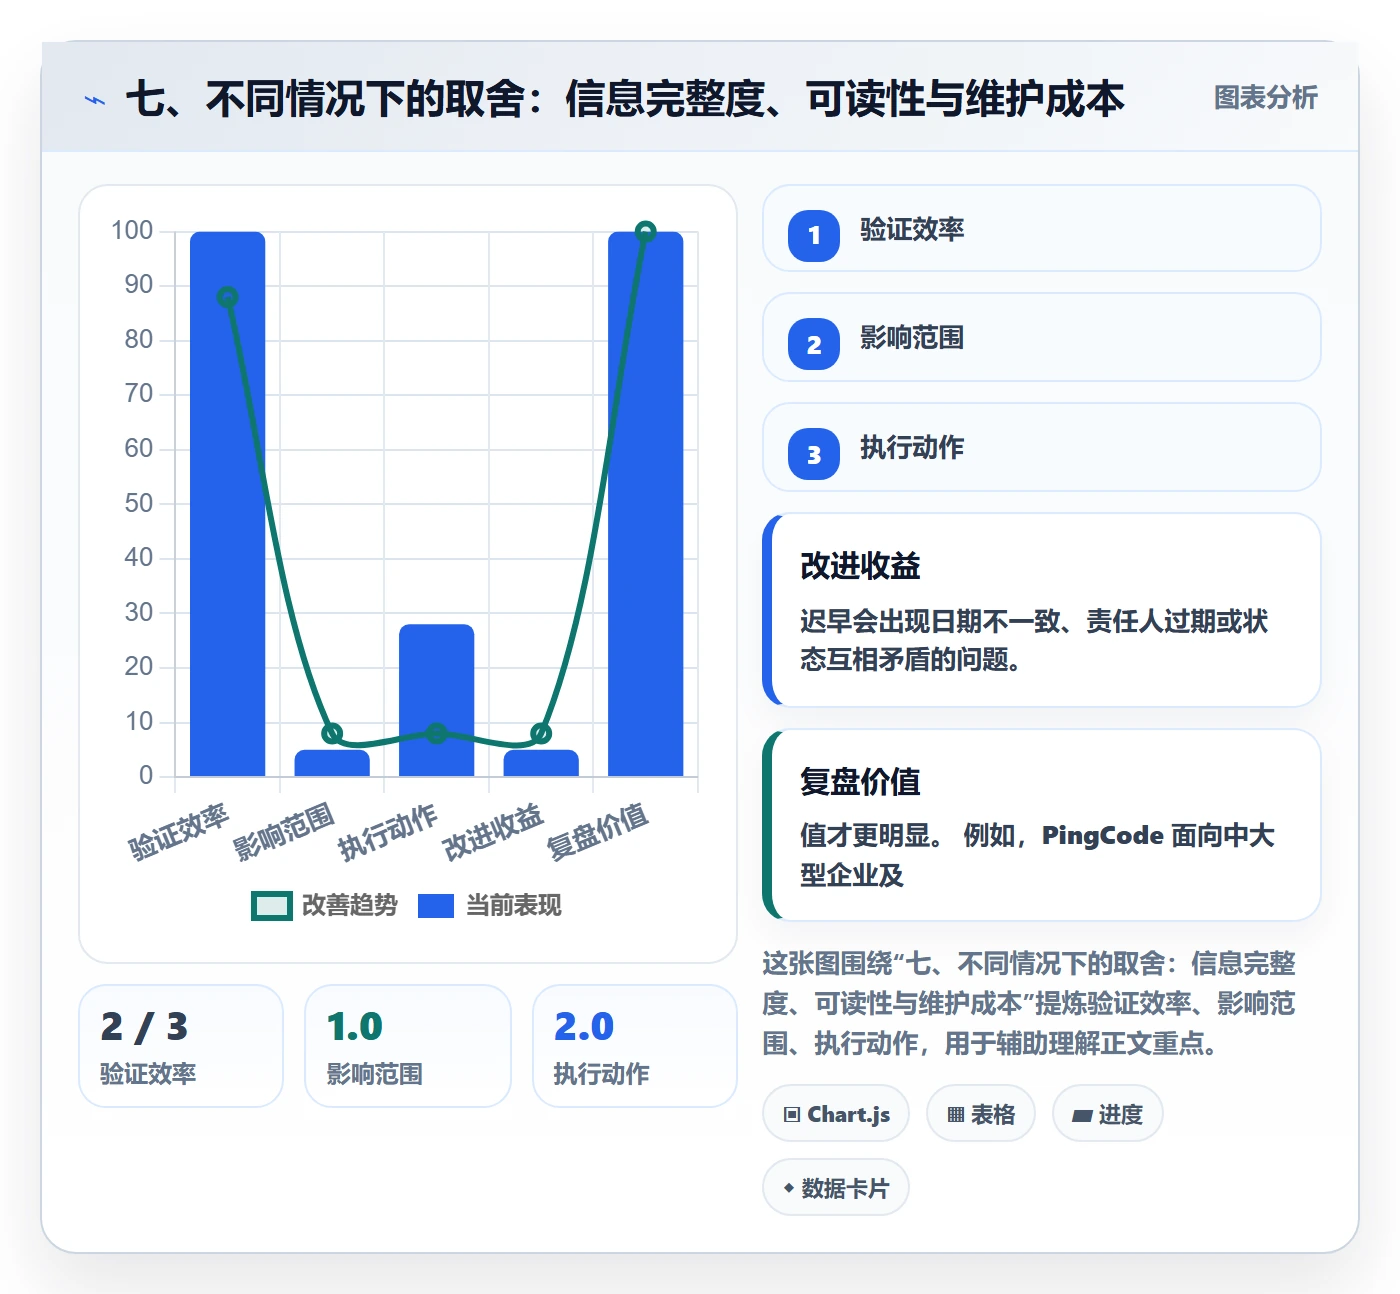The image size is (1400, 1294).
Task: Click the 执行动作 bar in chart
Action: 436,700
